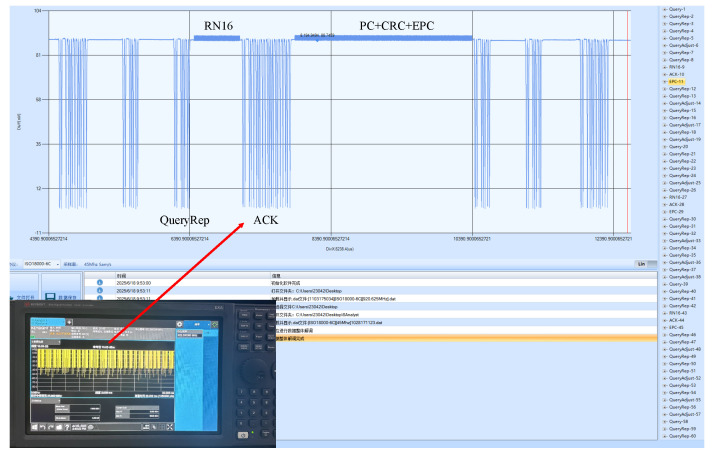Select QueryAdjust-36 in the command list
The height and width of the screenshot is (456, 714).
685,262
